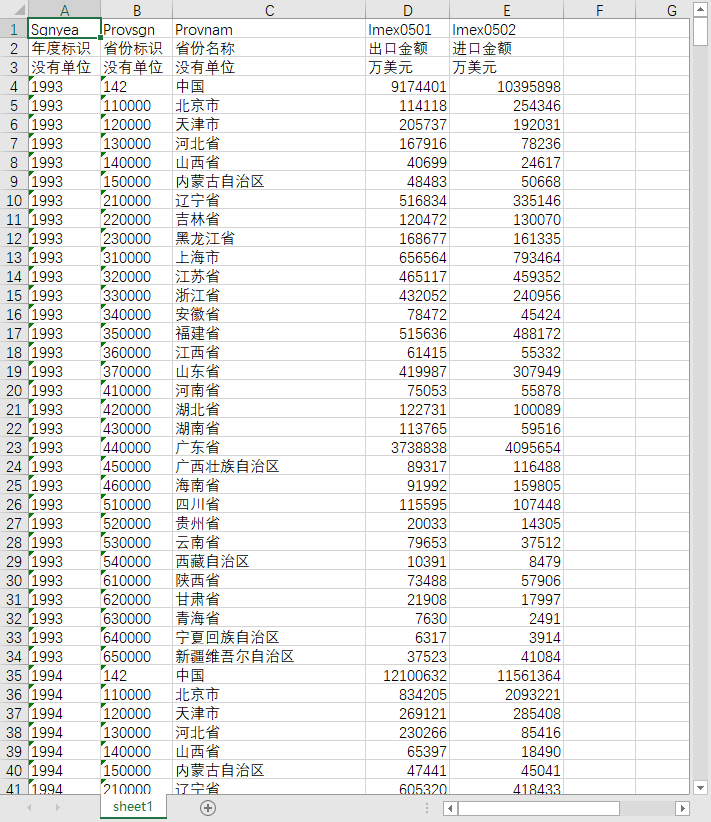
Task: Select cell containing Sgnyea
Action: 64,29
